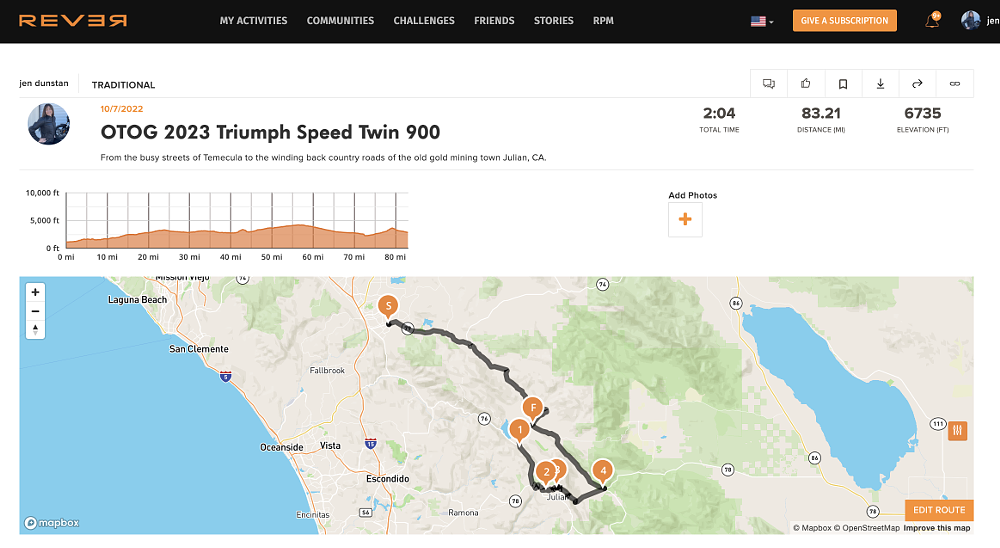The image size is (1000, 548).
Task: Click the finish marker F on map
Action: click(x=533, y=408)
